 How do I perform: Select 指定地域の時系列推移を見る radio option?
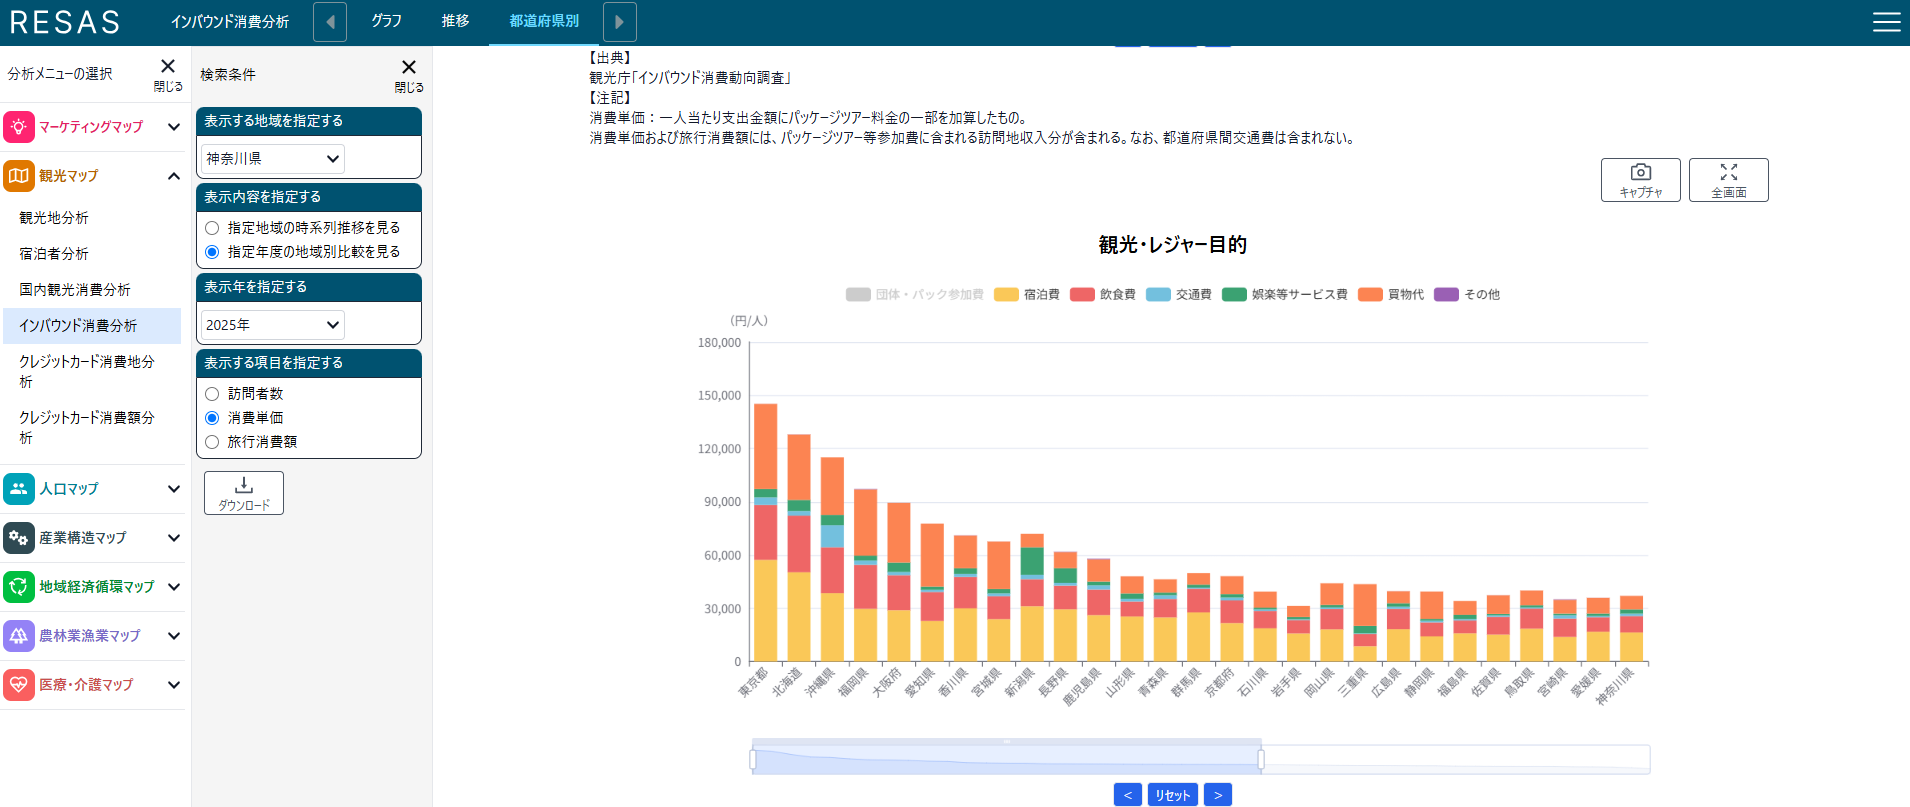212,228
